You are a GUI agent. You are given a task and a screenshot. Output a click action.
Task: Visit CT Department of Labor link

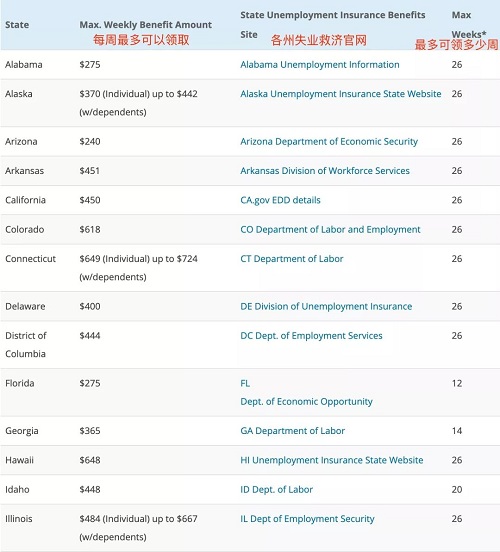pyautogui.click(x=292, y=259)
